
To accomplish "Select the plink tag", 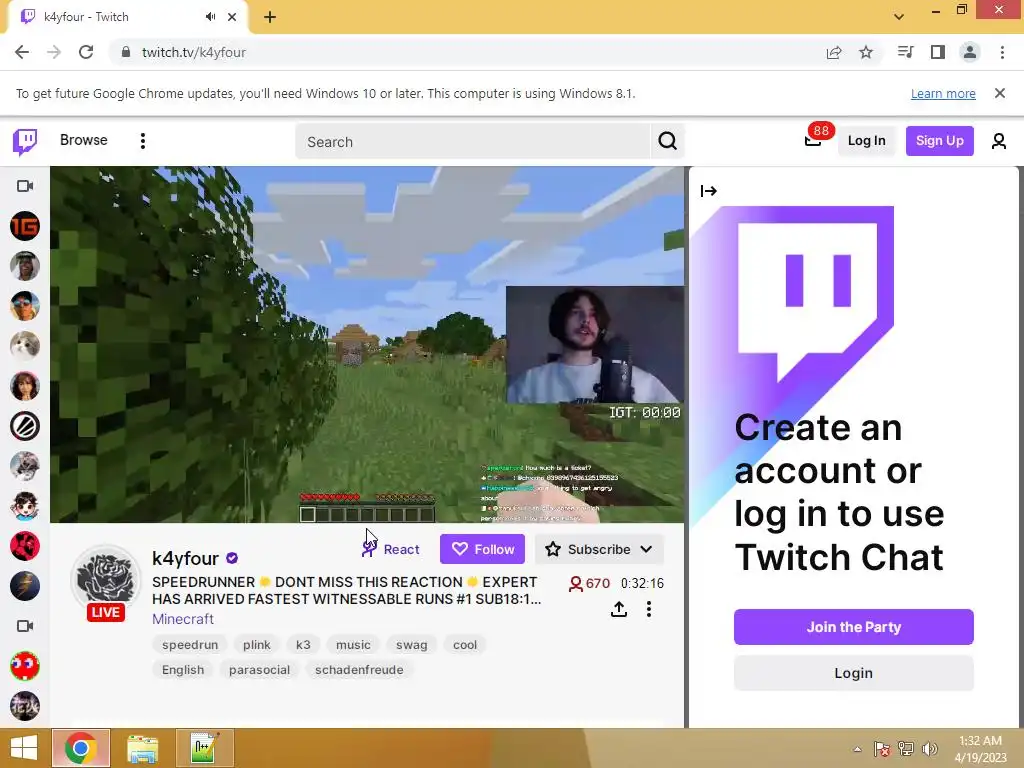I will coord(257,645).
